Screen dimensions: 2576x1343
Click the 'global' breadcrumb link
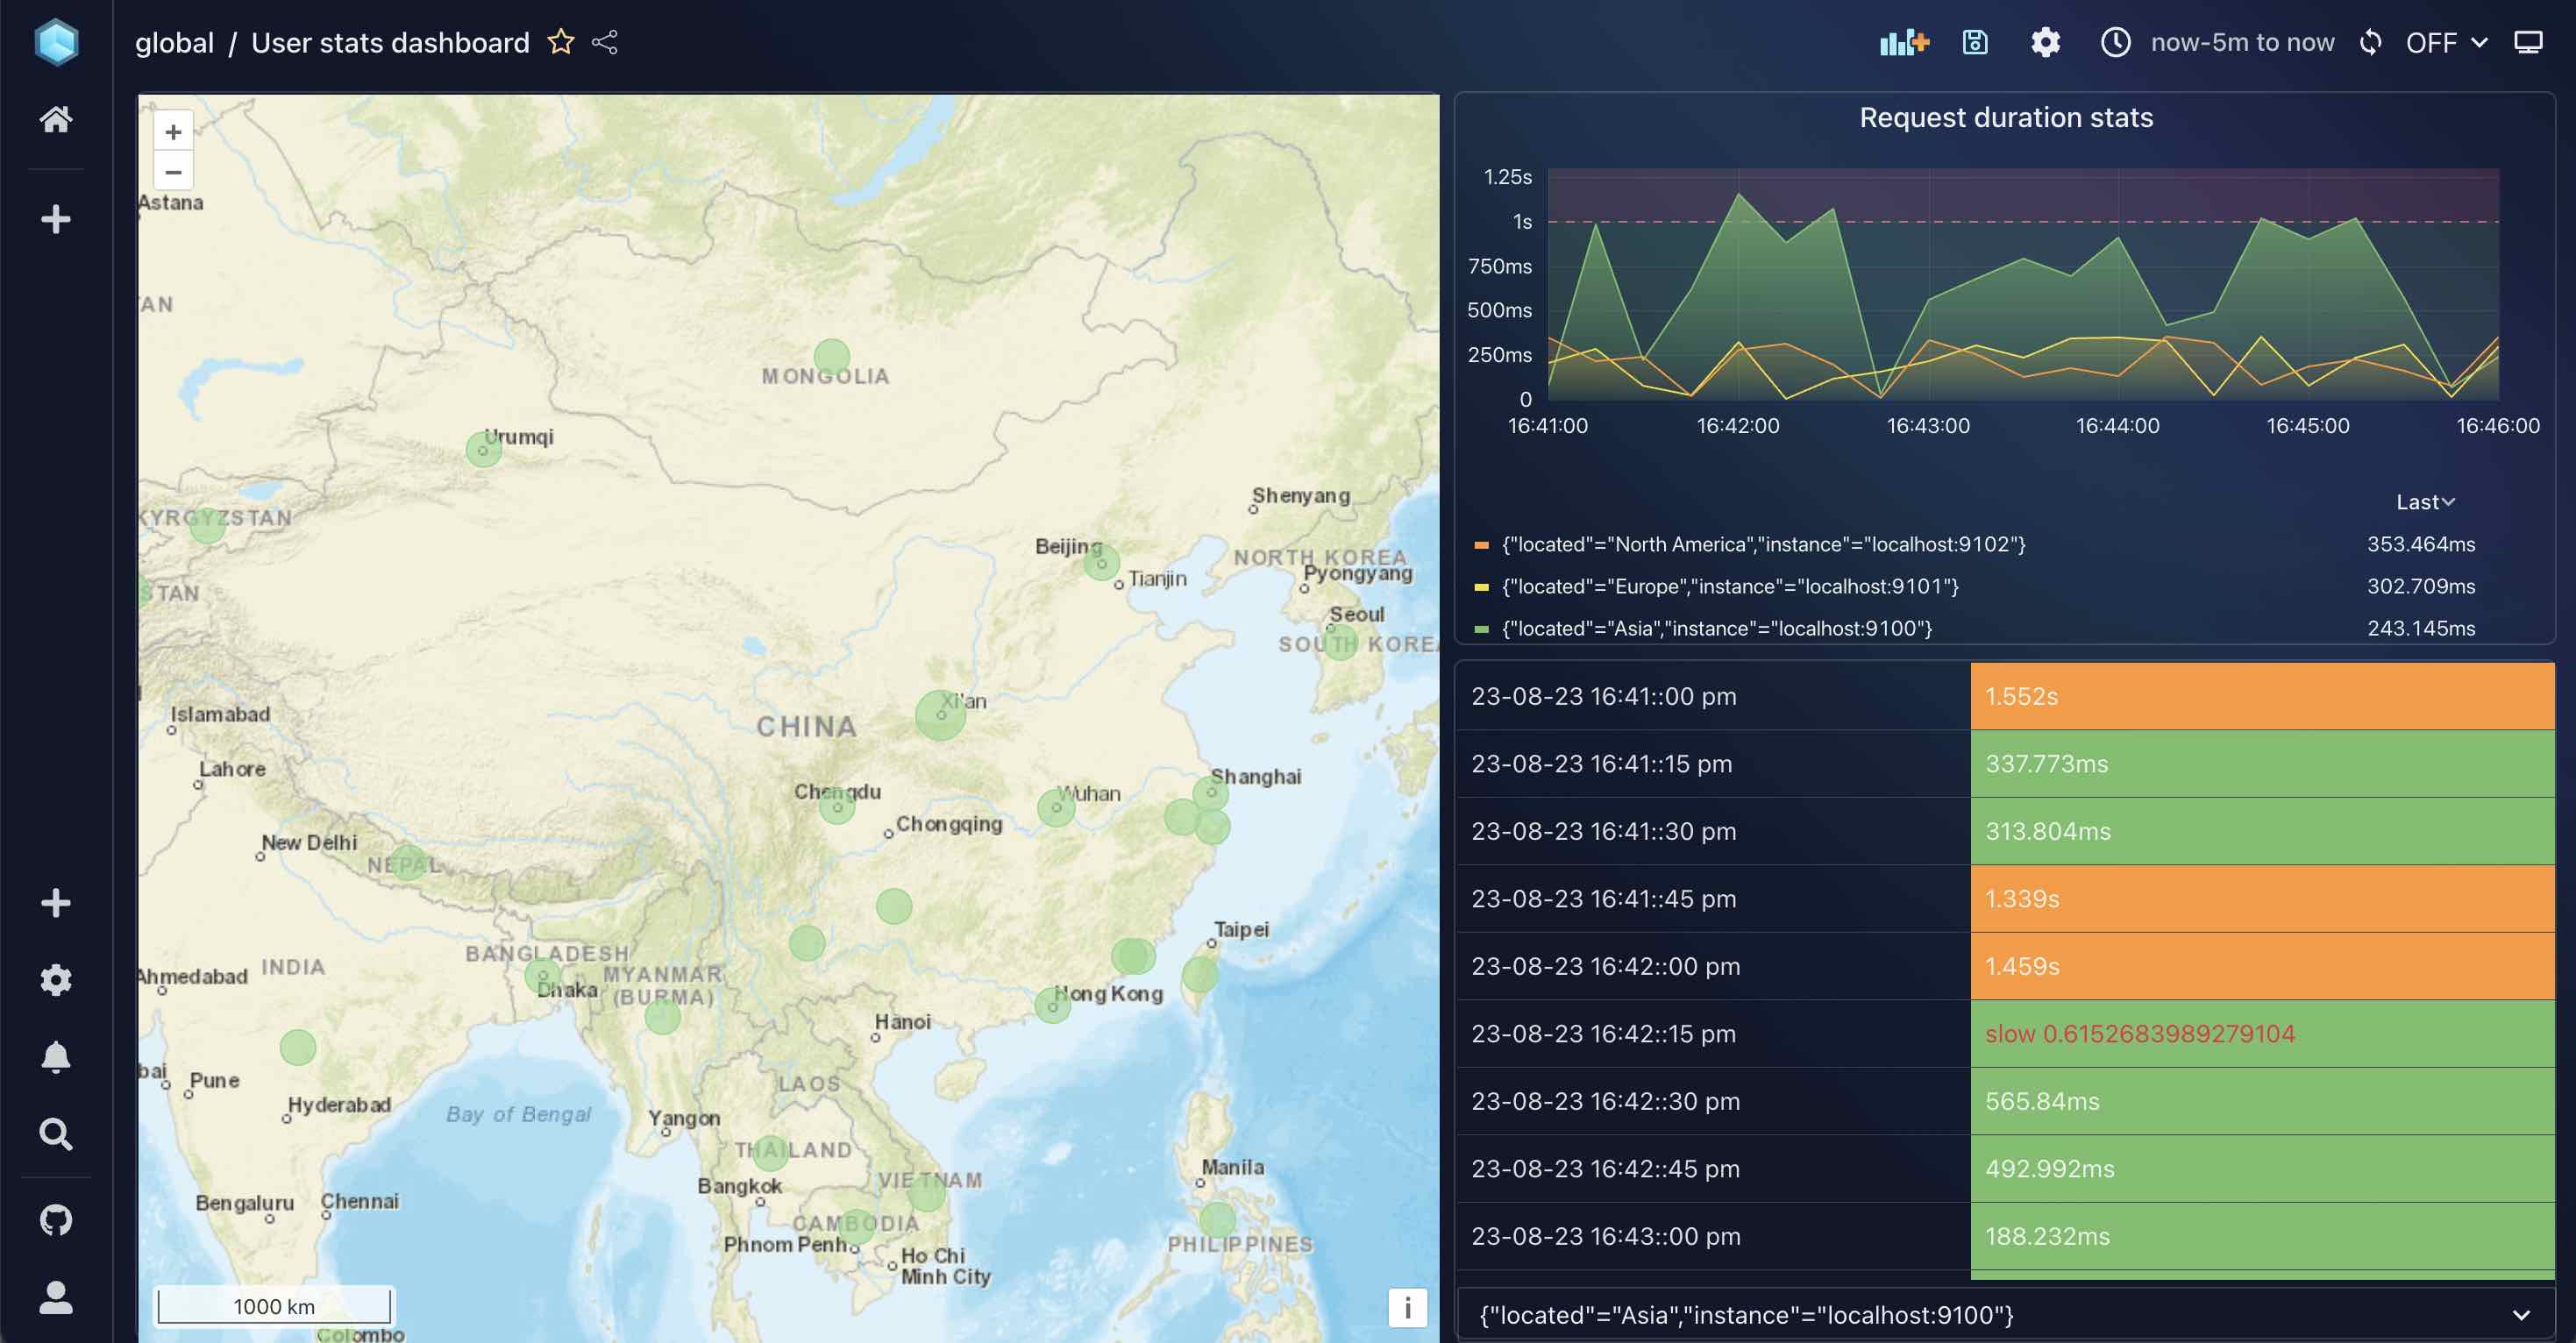[x=174, y=42]
